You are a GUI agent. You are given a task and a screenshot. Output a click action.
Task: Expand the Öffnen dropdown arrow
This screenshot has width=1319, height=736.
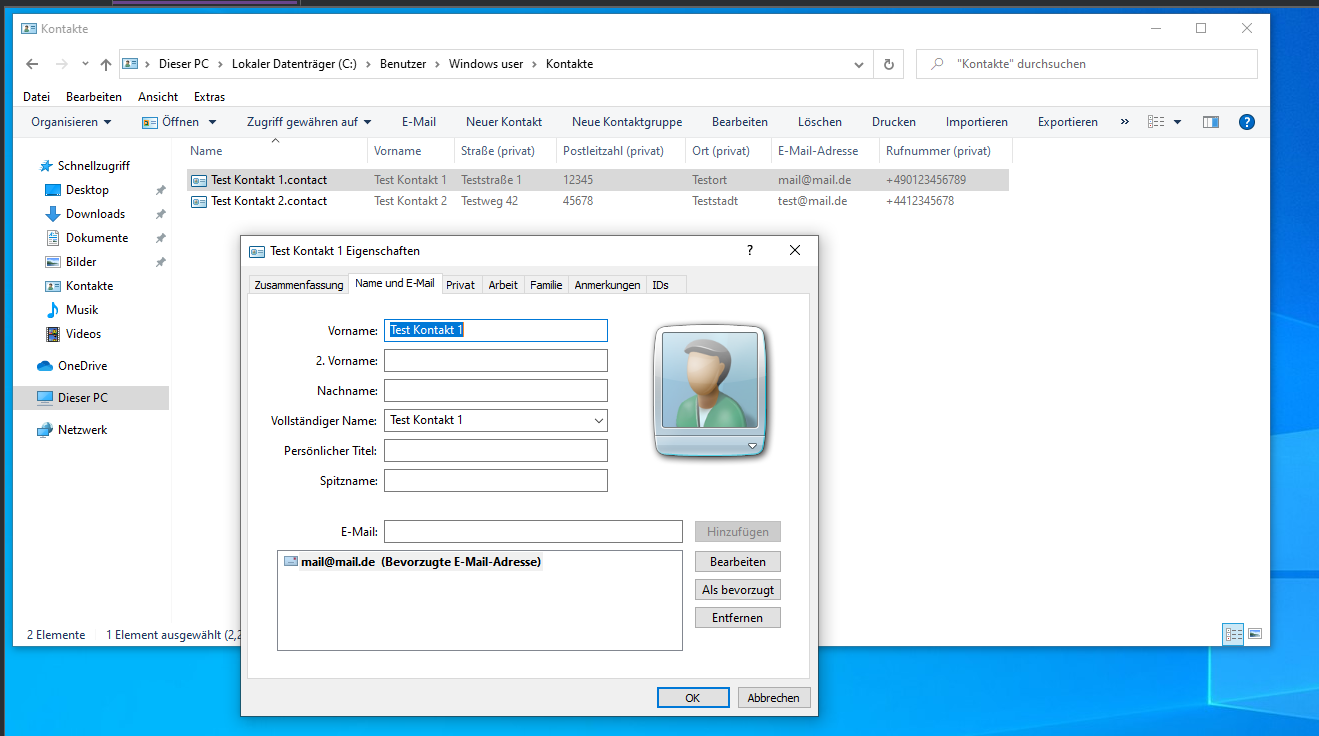tap(212, 122)
